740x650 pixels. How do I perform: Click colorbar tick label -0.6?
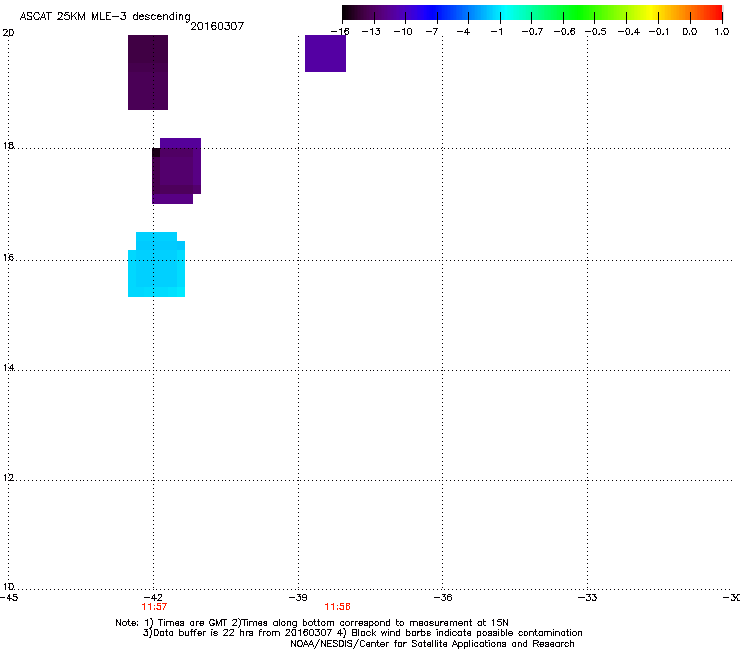[564, 32]
